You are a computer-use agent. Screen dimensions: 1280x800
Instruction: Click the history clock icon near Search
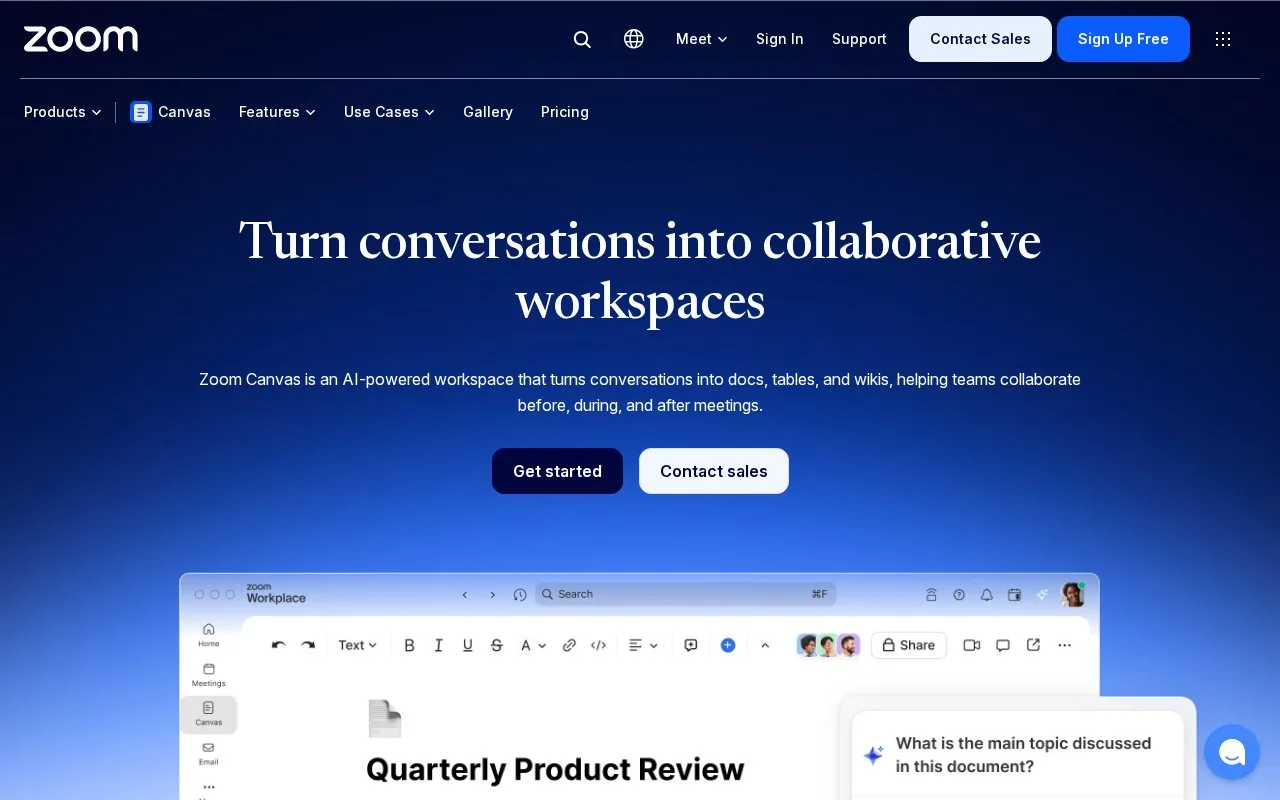(x=520, y=594)
